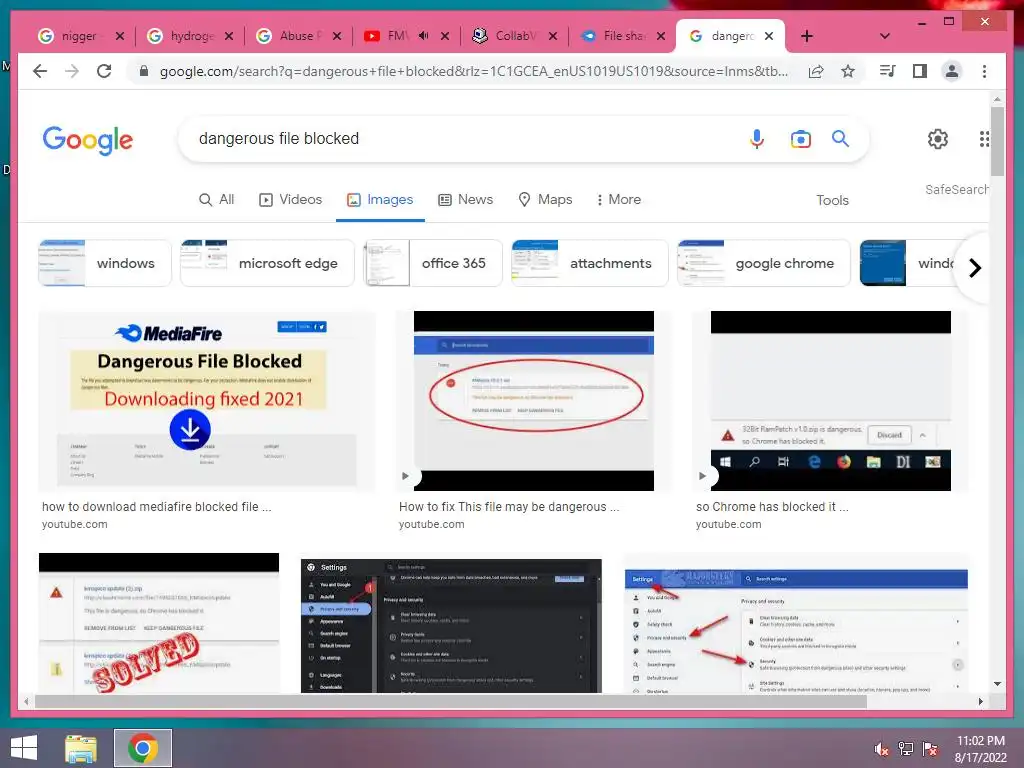This screenshot has width=1024, height=768.
Task: Open the MediaFire Dangerous File Blocked thumbnail
Action: tap(207, 401)
